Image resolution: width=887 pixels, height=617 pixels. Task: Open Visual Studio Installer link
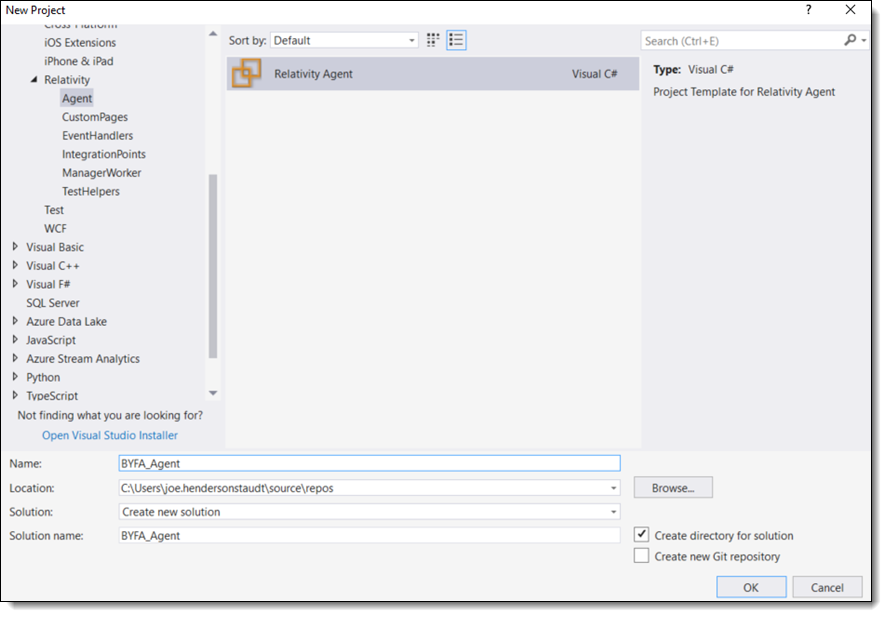[110, 435]
